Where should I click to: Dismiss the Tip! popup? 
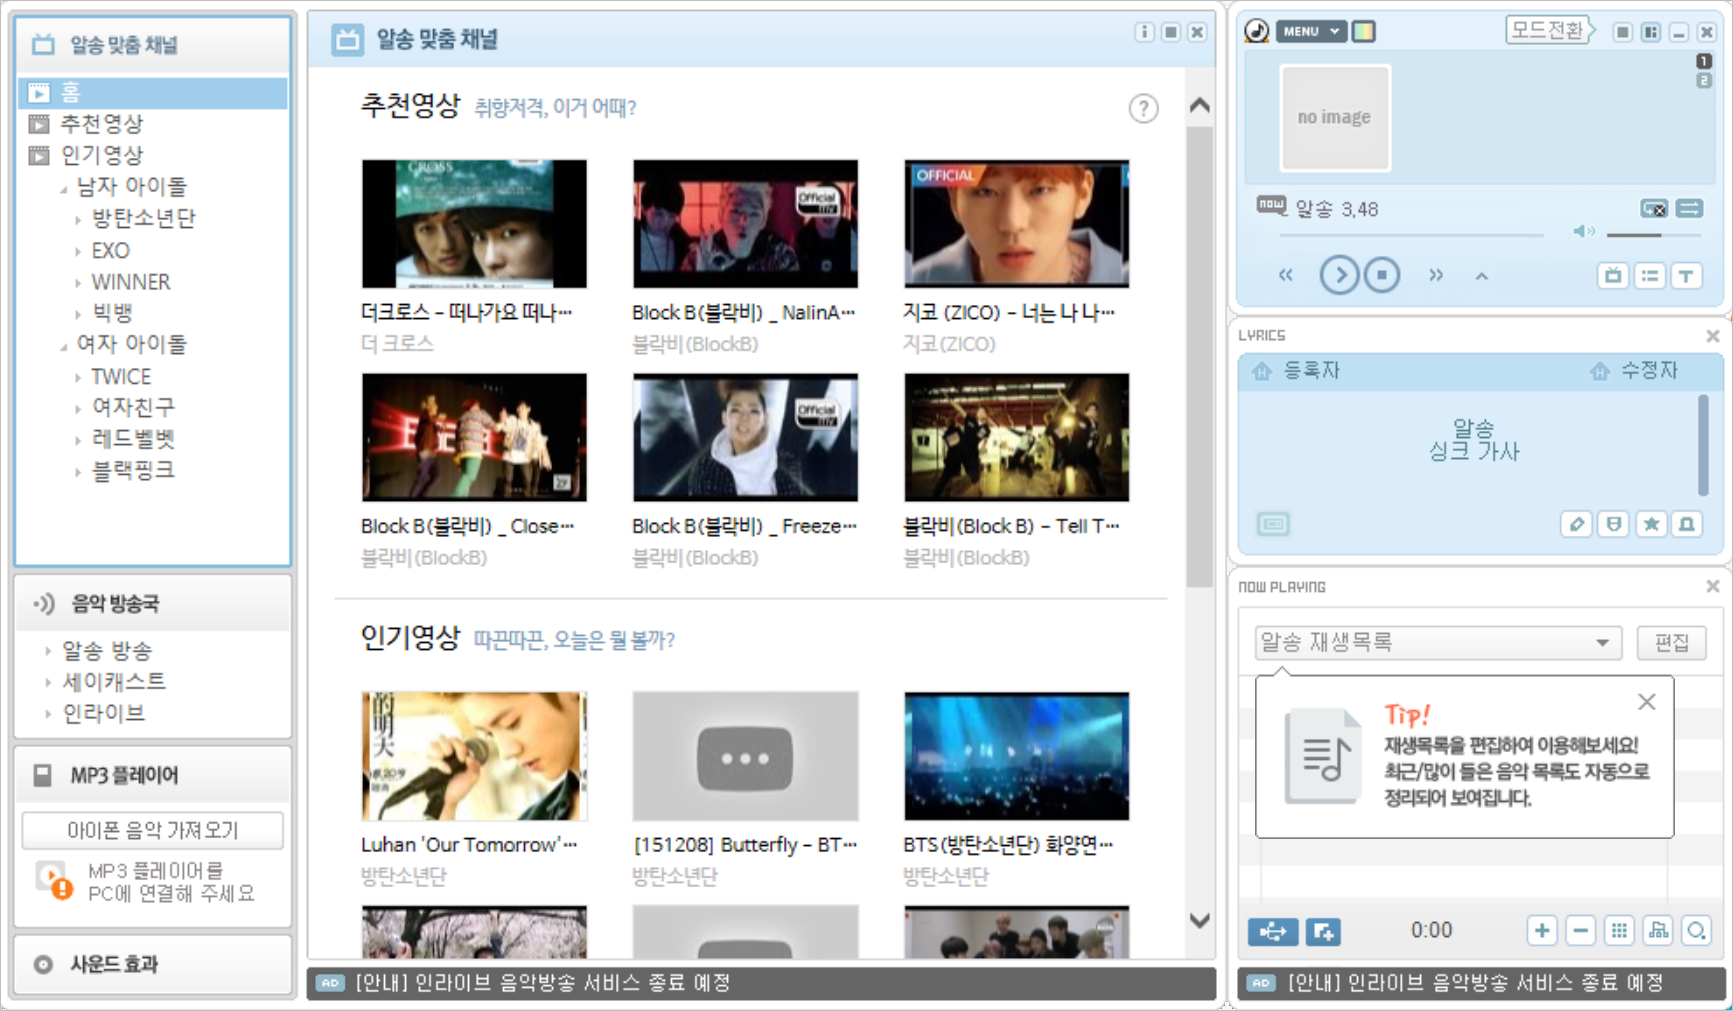[x=1647, y=702]
